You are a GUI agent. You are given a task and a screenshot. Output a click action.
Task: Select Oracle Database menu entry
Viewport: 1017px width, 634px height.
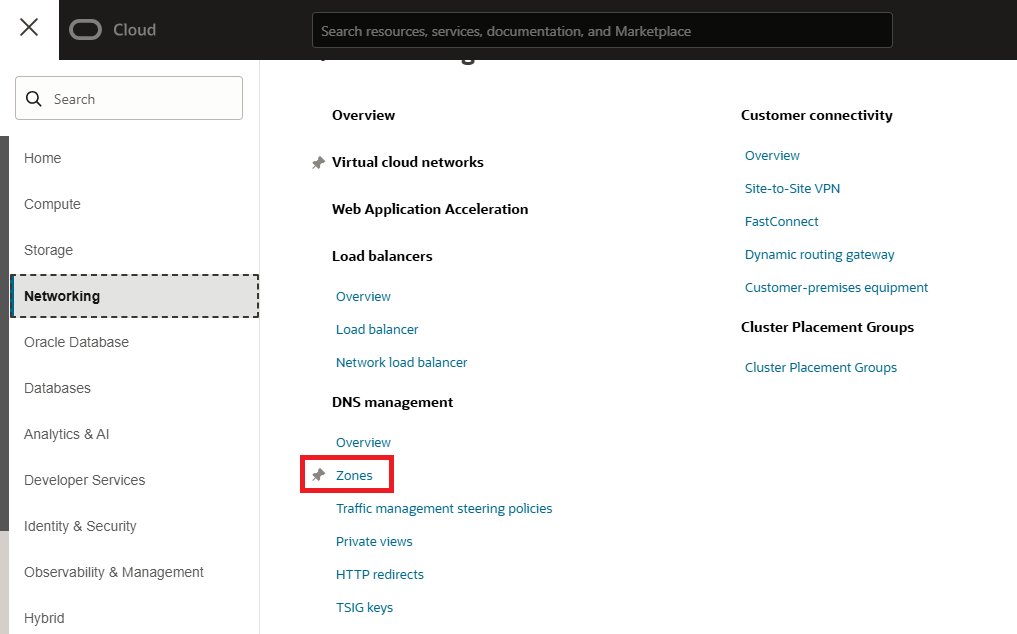pos(76,342)
